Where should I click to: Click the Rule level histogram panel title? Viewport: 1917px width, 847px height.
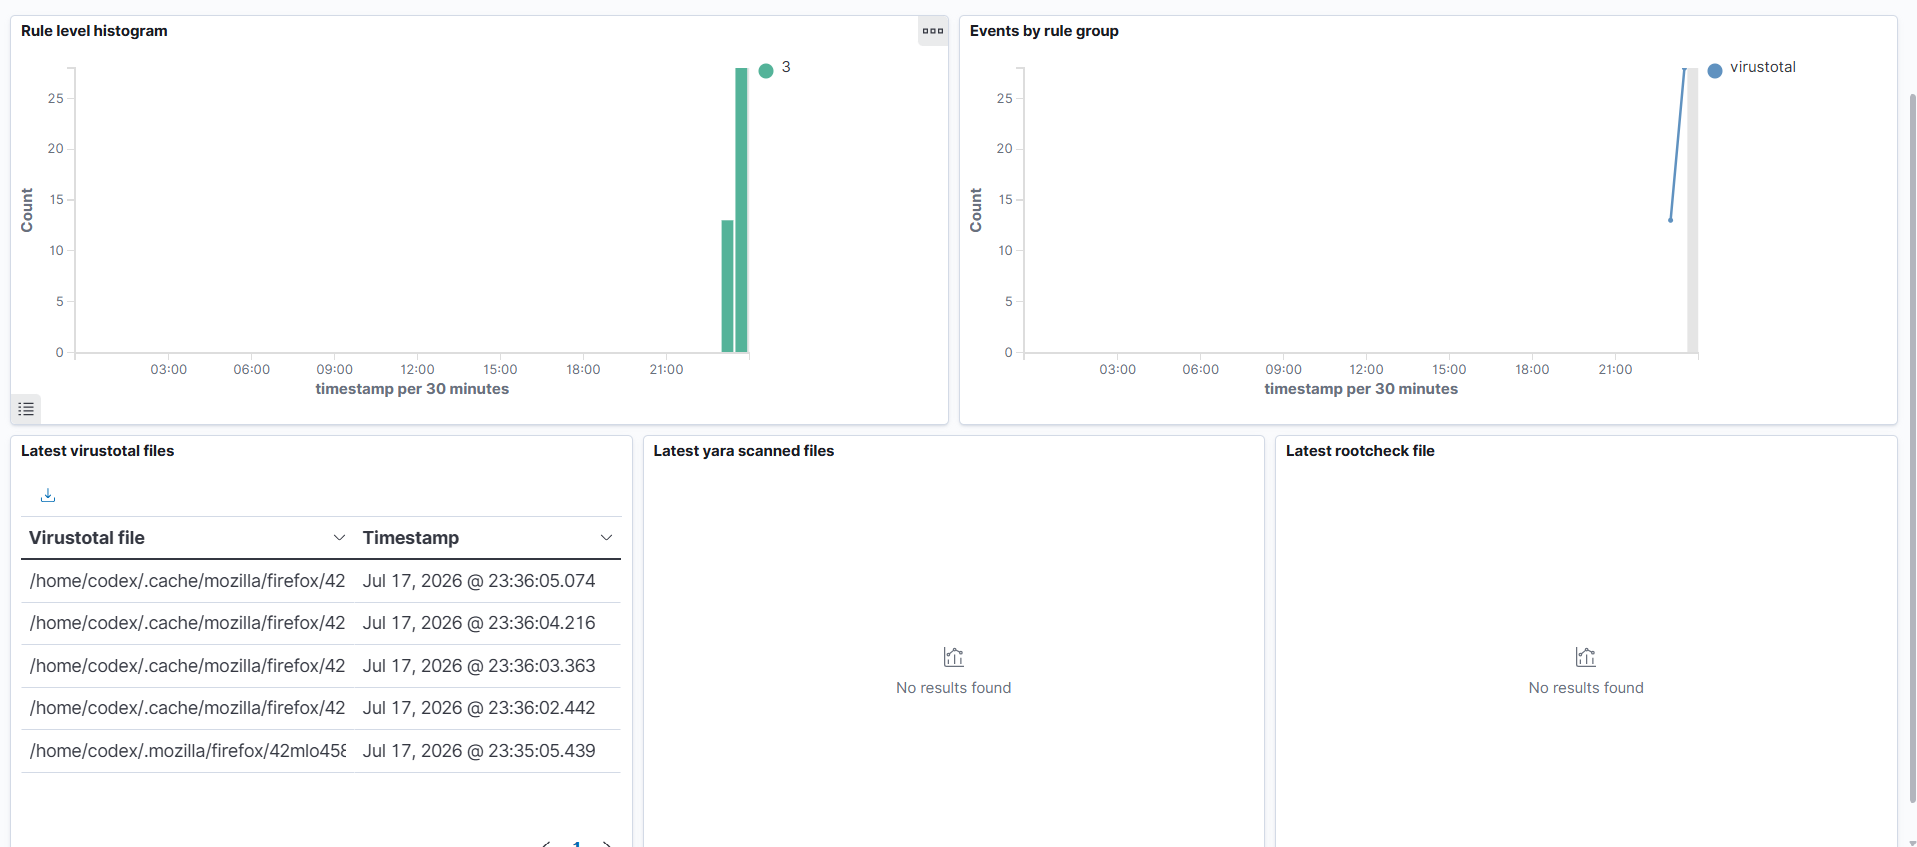pos(94,31)
